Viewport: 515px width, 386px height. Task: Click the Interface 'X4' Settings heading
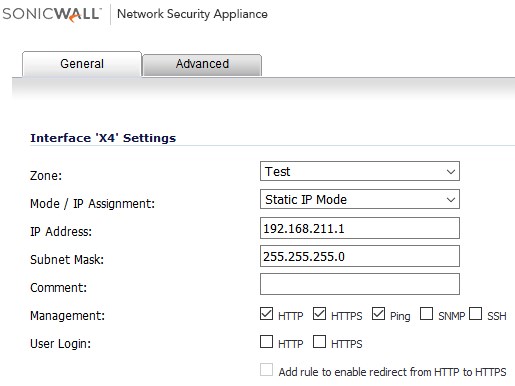click(103, 138)
